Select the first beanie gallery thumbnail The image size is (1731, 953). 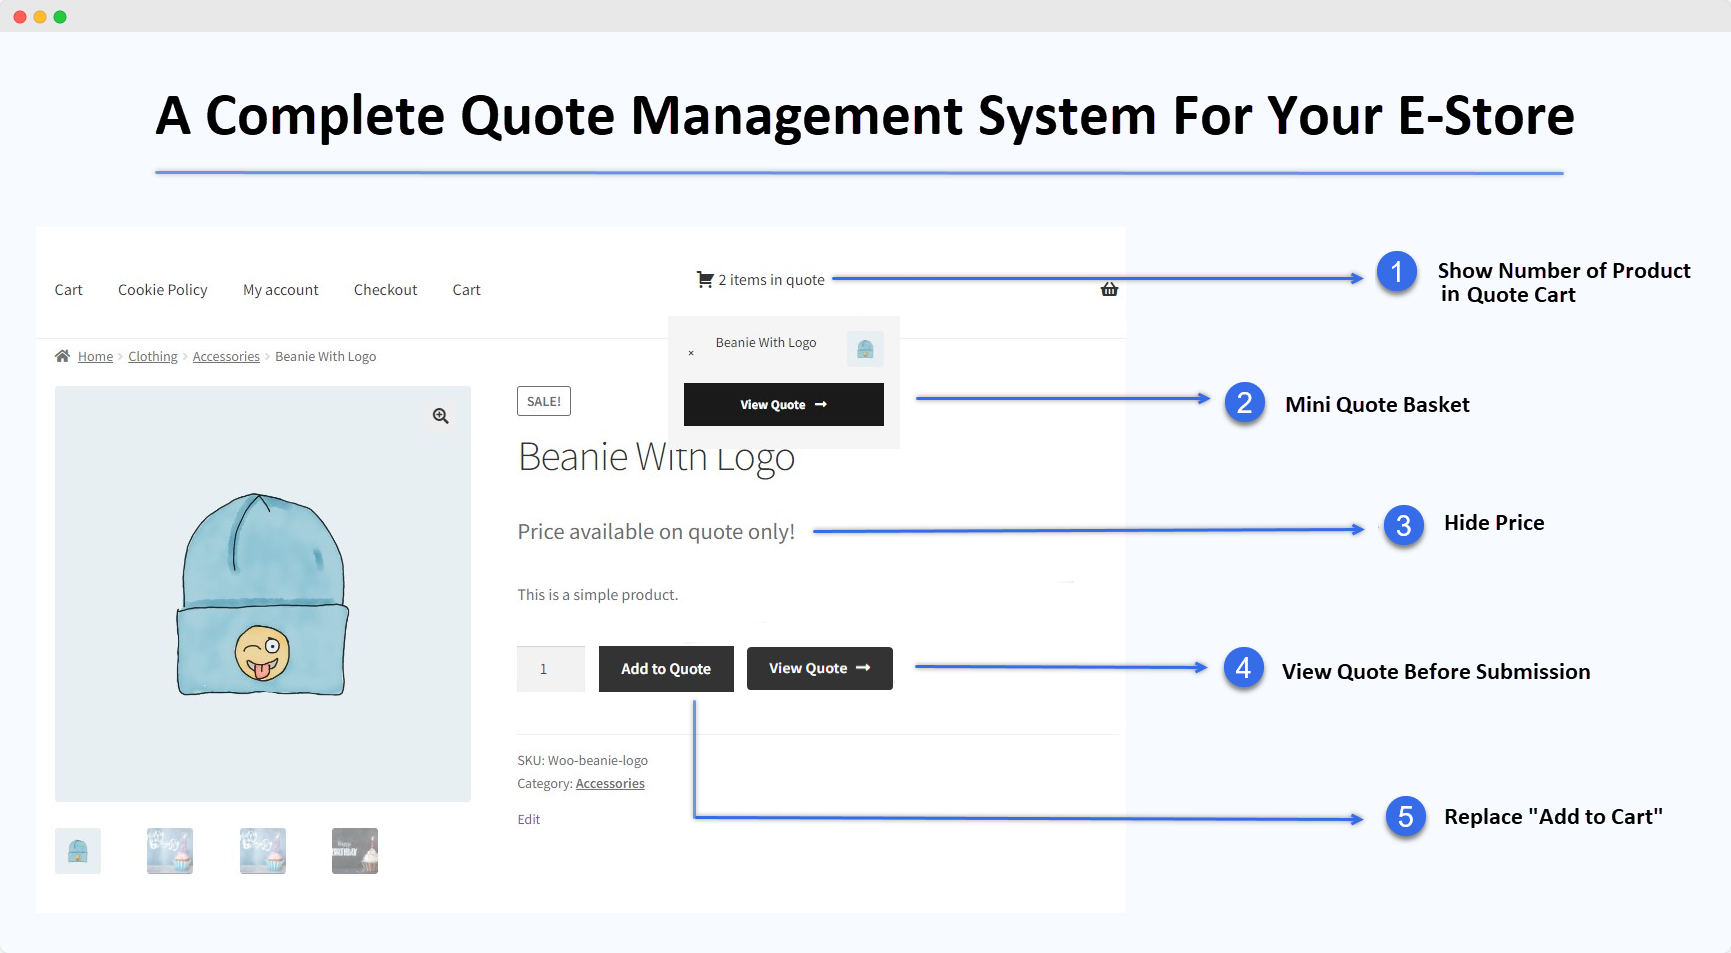[78, 851]
